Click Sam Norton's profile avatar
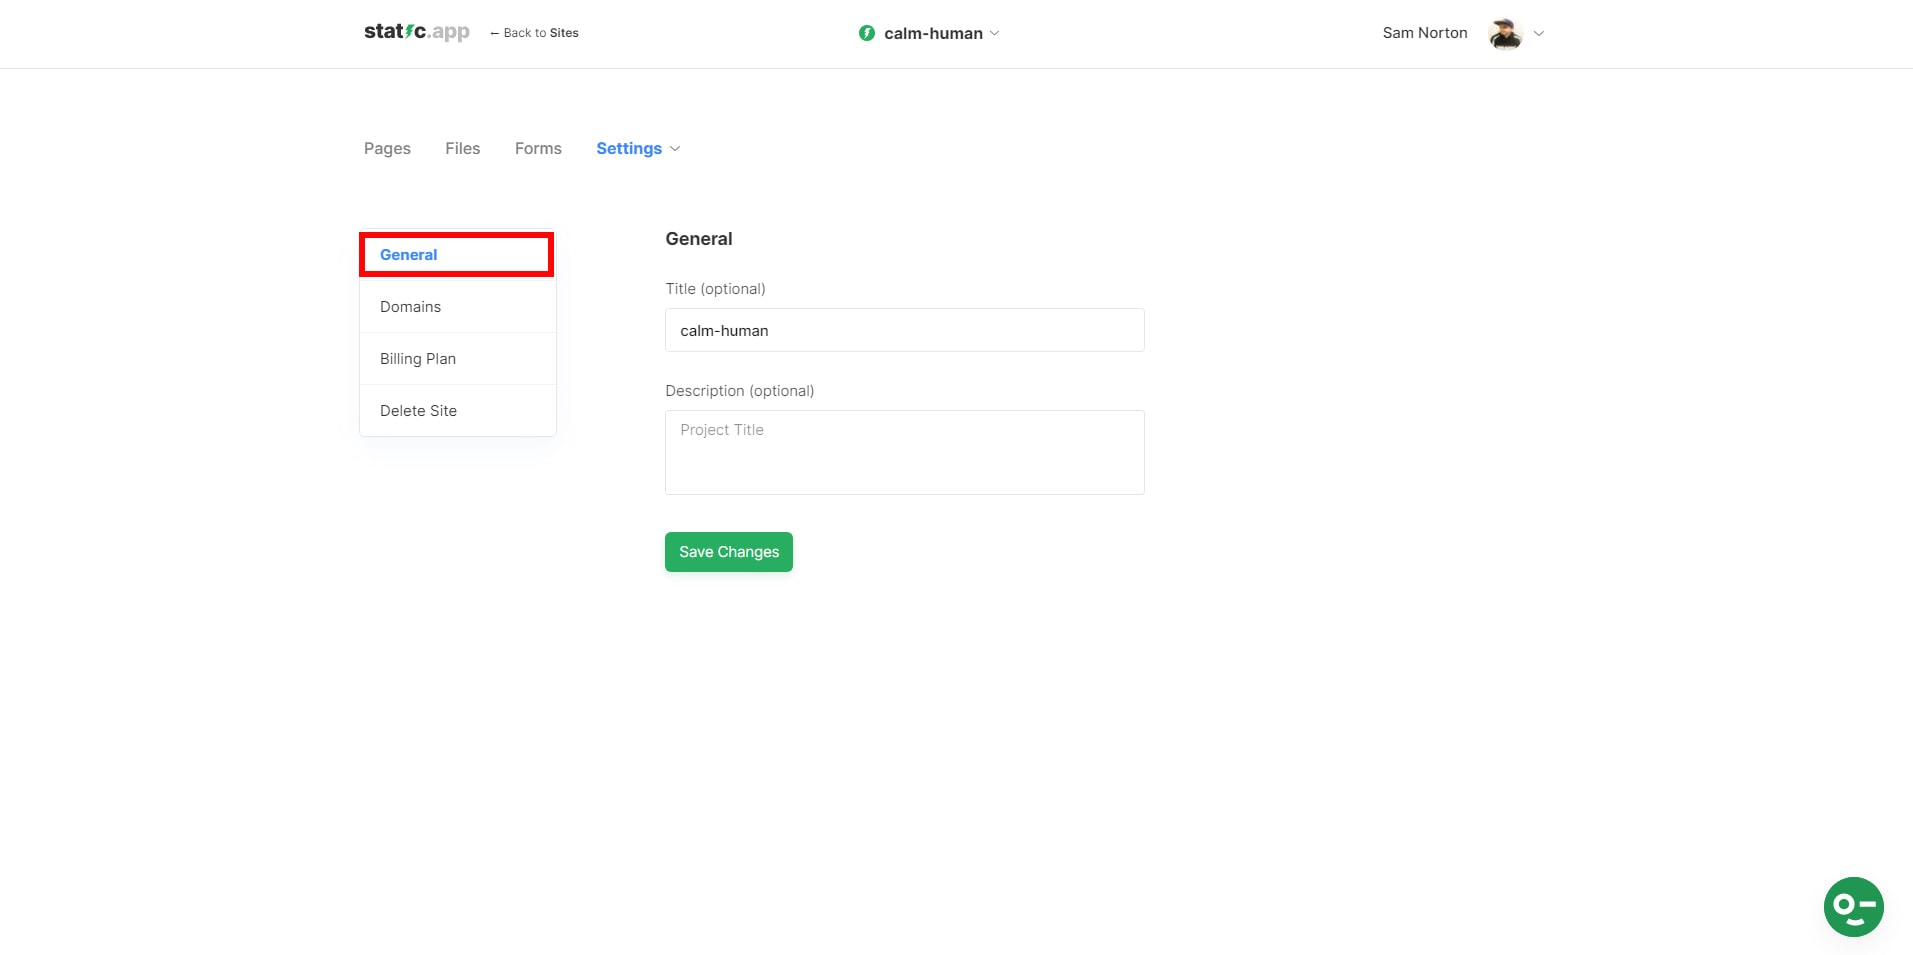The width and height of the screenshot is (1913, 955). [x=1504, y=33]
